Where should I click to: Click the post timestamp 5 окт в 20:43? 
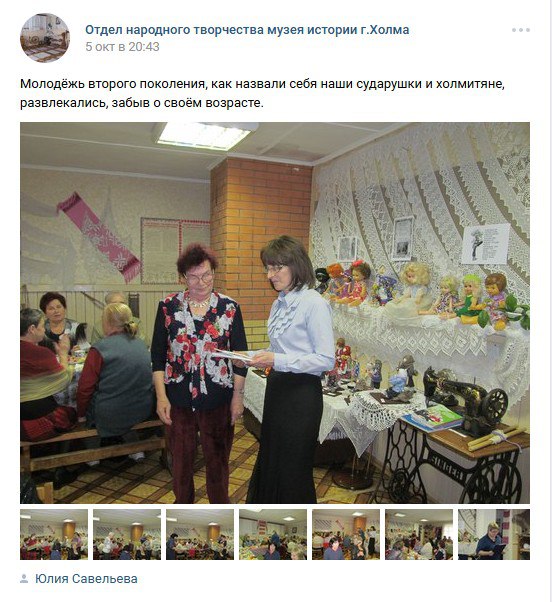122,47
